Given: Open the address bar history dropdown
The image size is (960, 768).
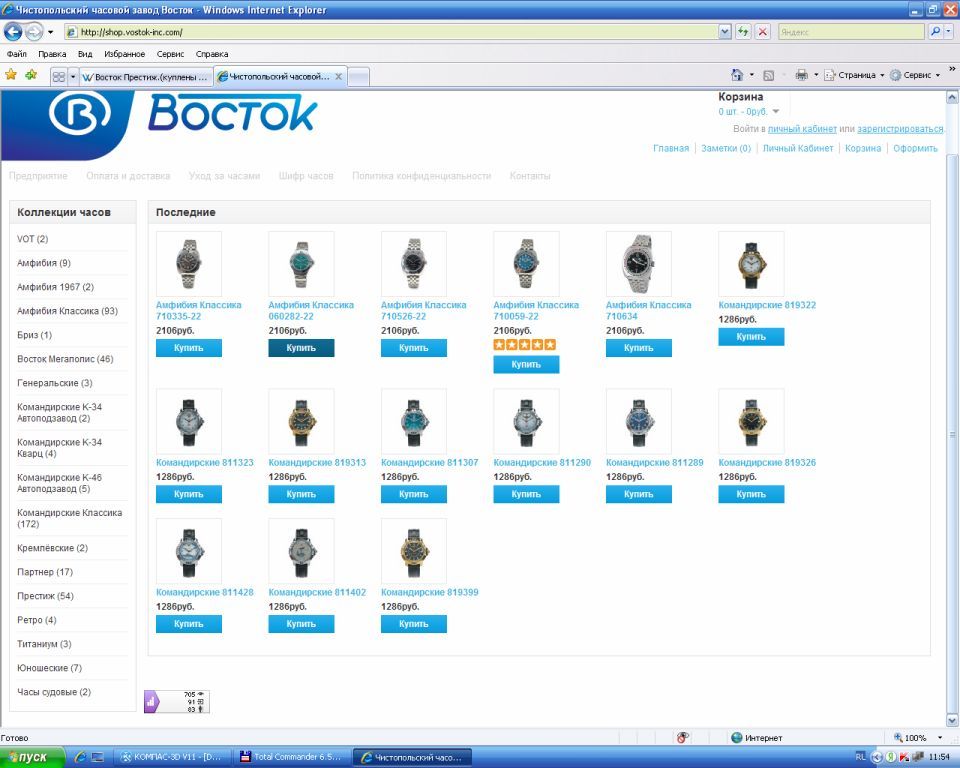Looking at the screenshot, I should [x=725, y=32].
